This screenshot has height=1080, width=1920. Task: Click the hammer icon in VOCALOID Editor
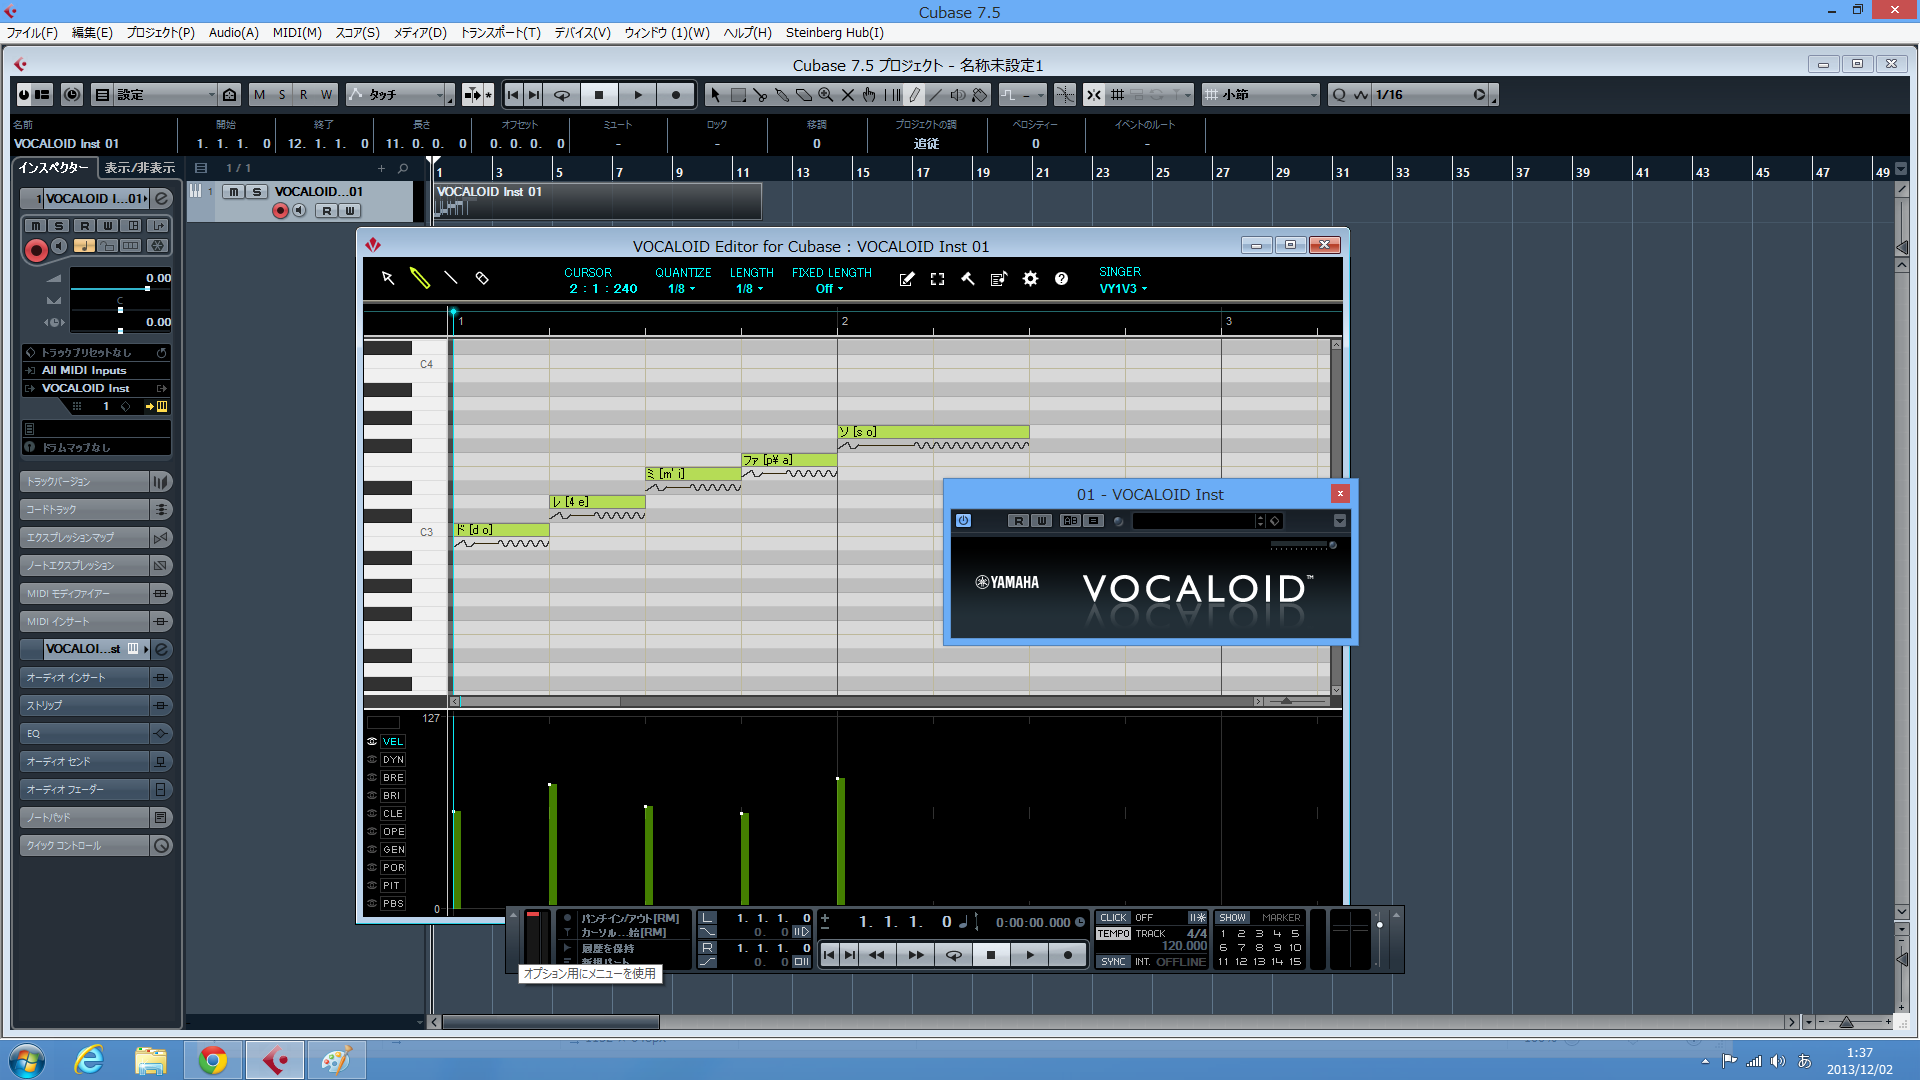coord(968,279)
